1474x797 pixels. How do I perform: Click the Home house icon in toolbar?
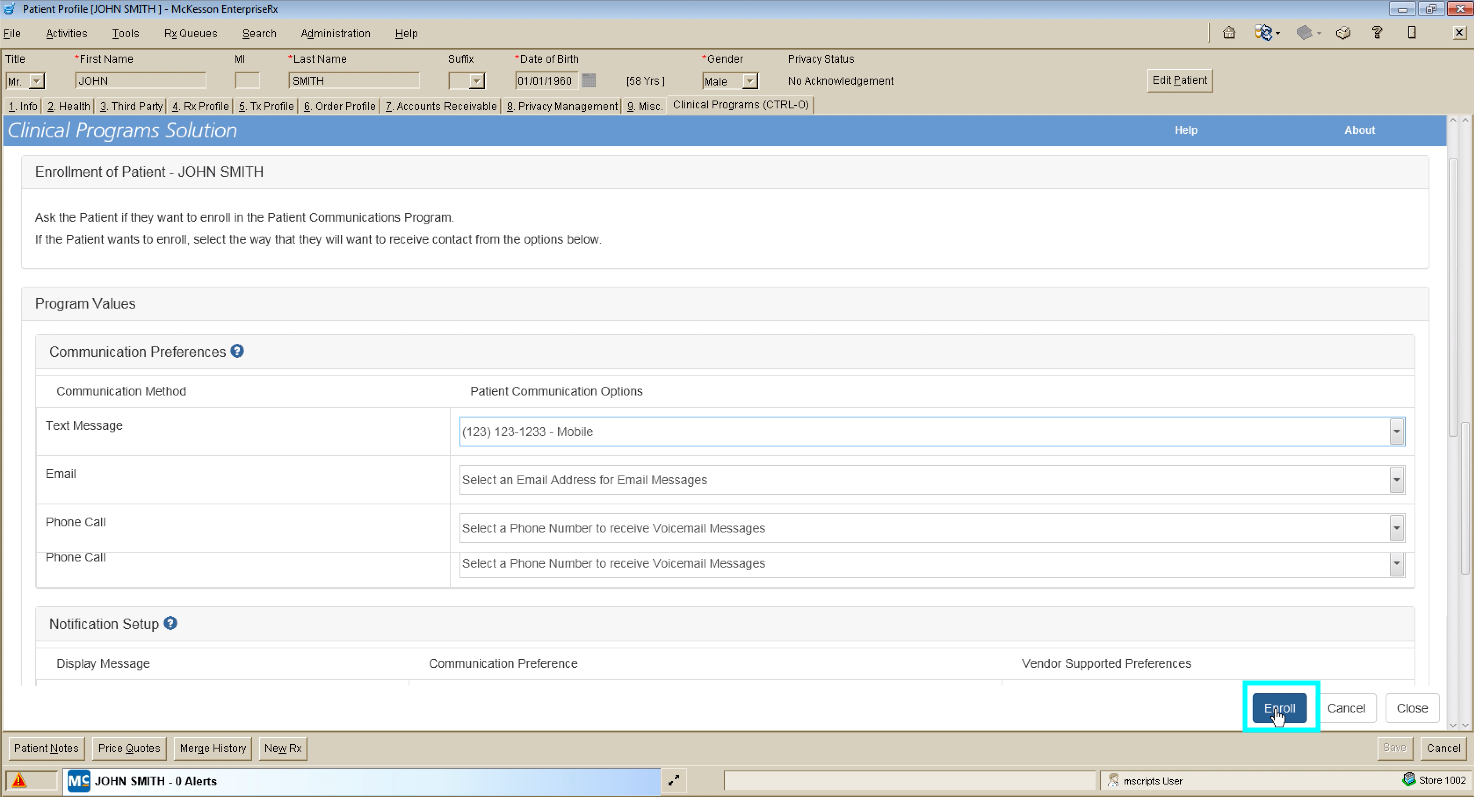1229,33
